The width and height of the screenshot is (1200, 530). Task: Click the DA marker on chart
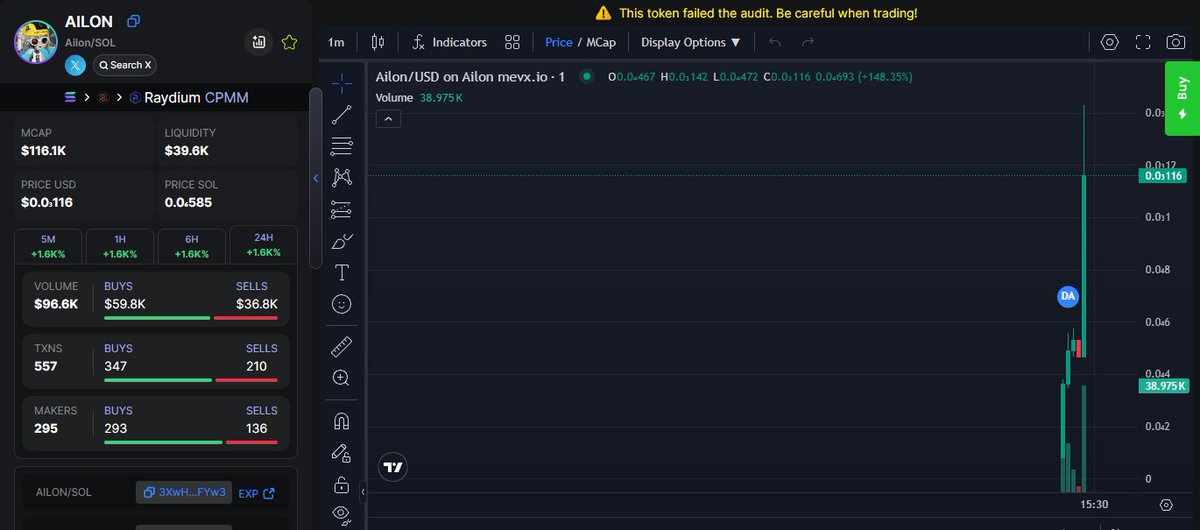[x=1068, y=296]
